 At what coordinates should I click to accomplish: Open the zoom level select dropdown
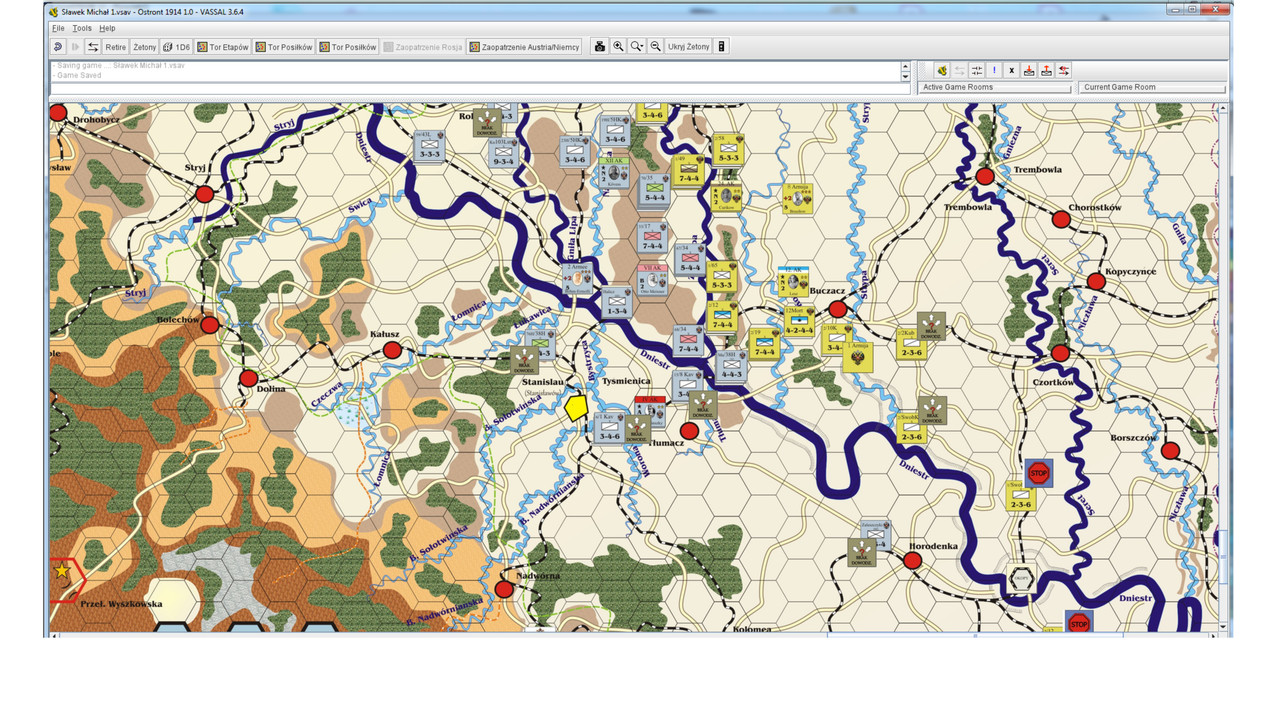coord(637,47)
